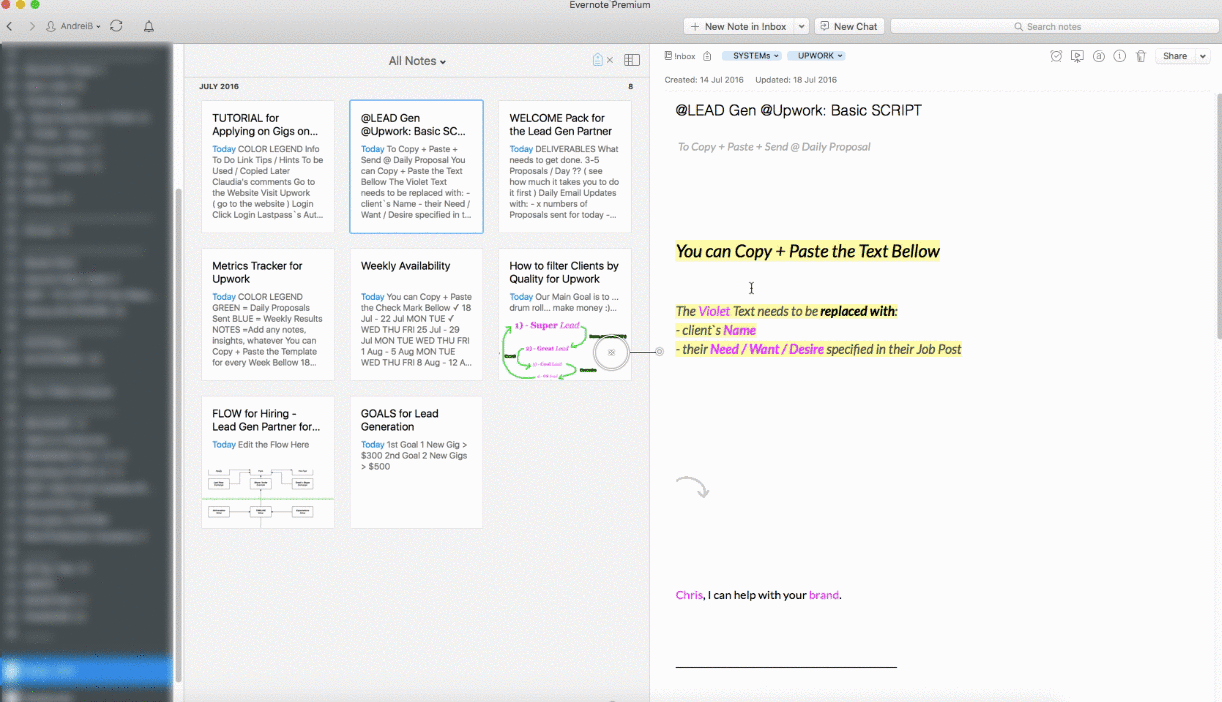Open How to filter Clients note
1222x702 pixels.
click(565, 314)
